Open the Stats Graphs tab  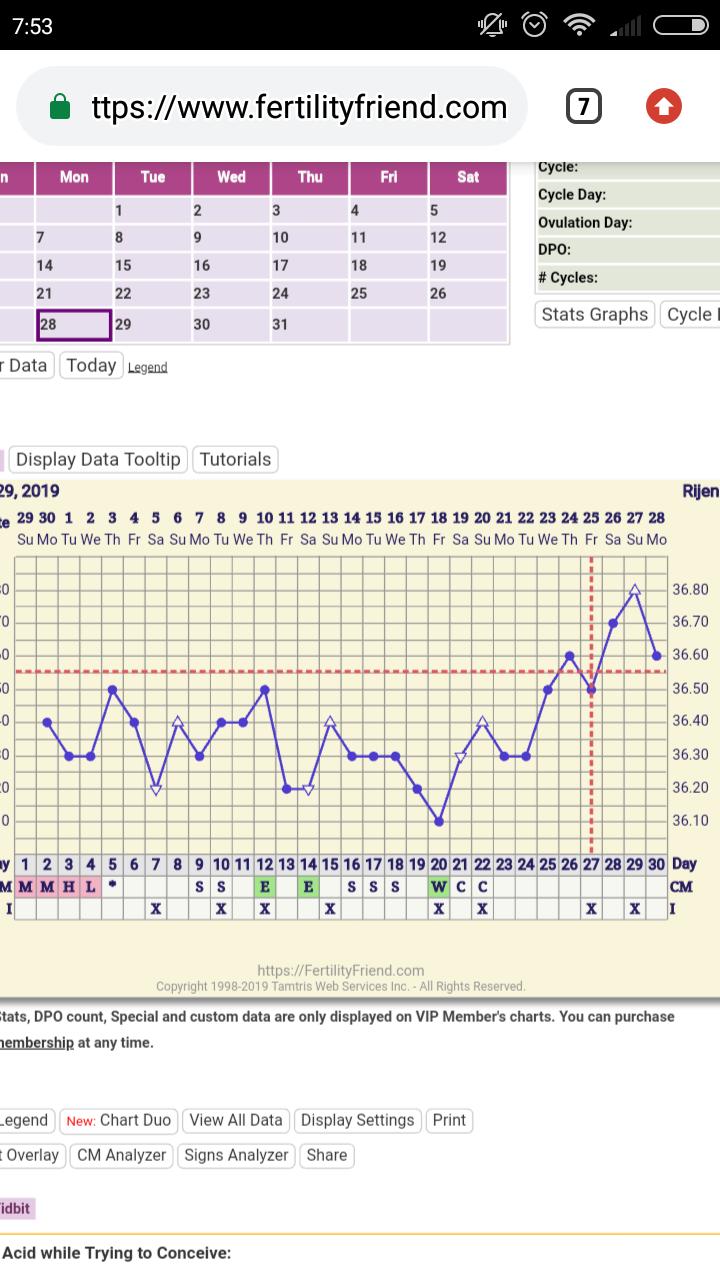(594, 314)
